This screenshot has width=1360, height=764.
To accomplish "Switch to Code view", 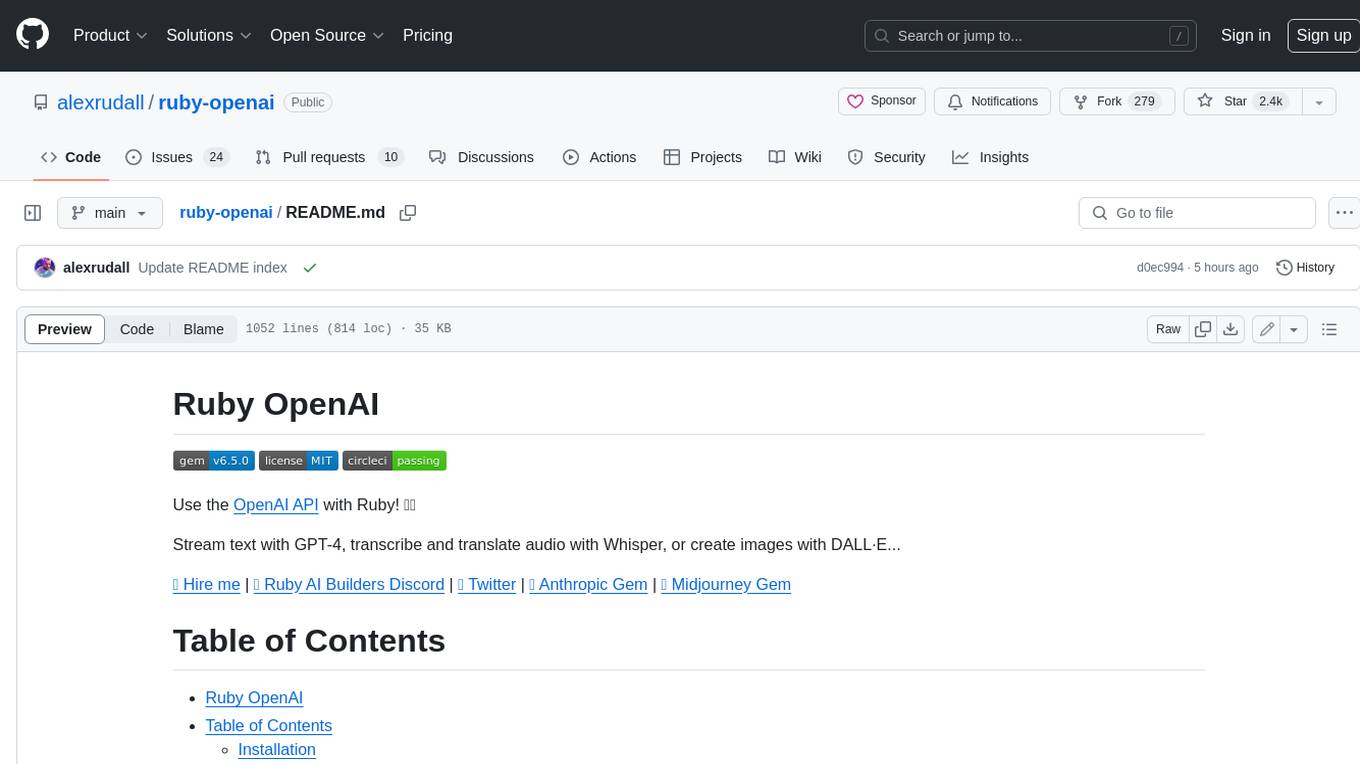I will (x=137, y=329).
